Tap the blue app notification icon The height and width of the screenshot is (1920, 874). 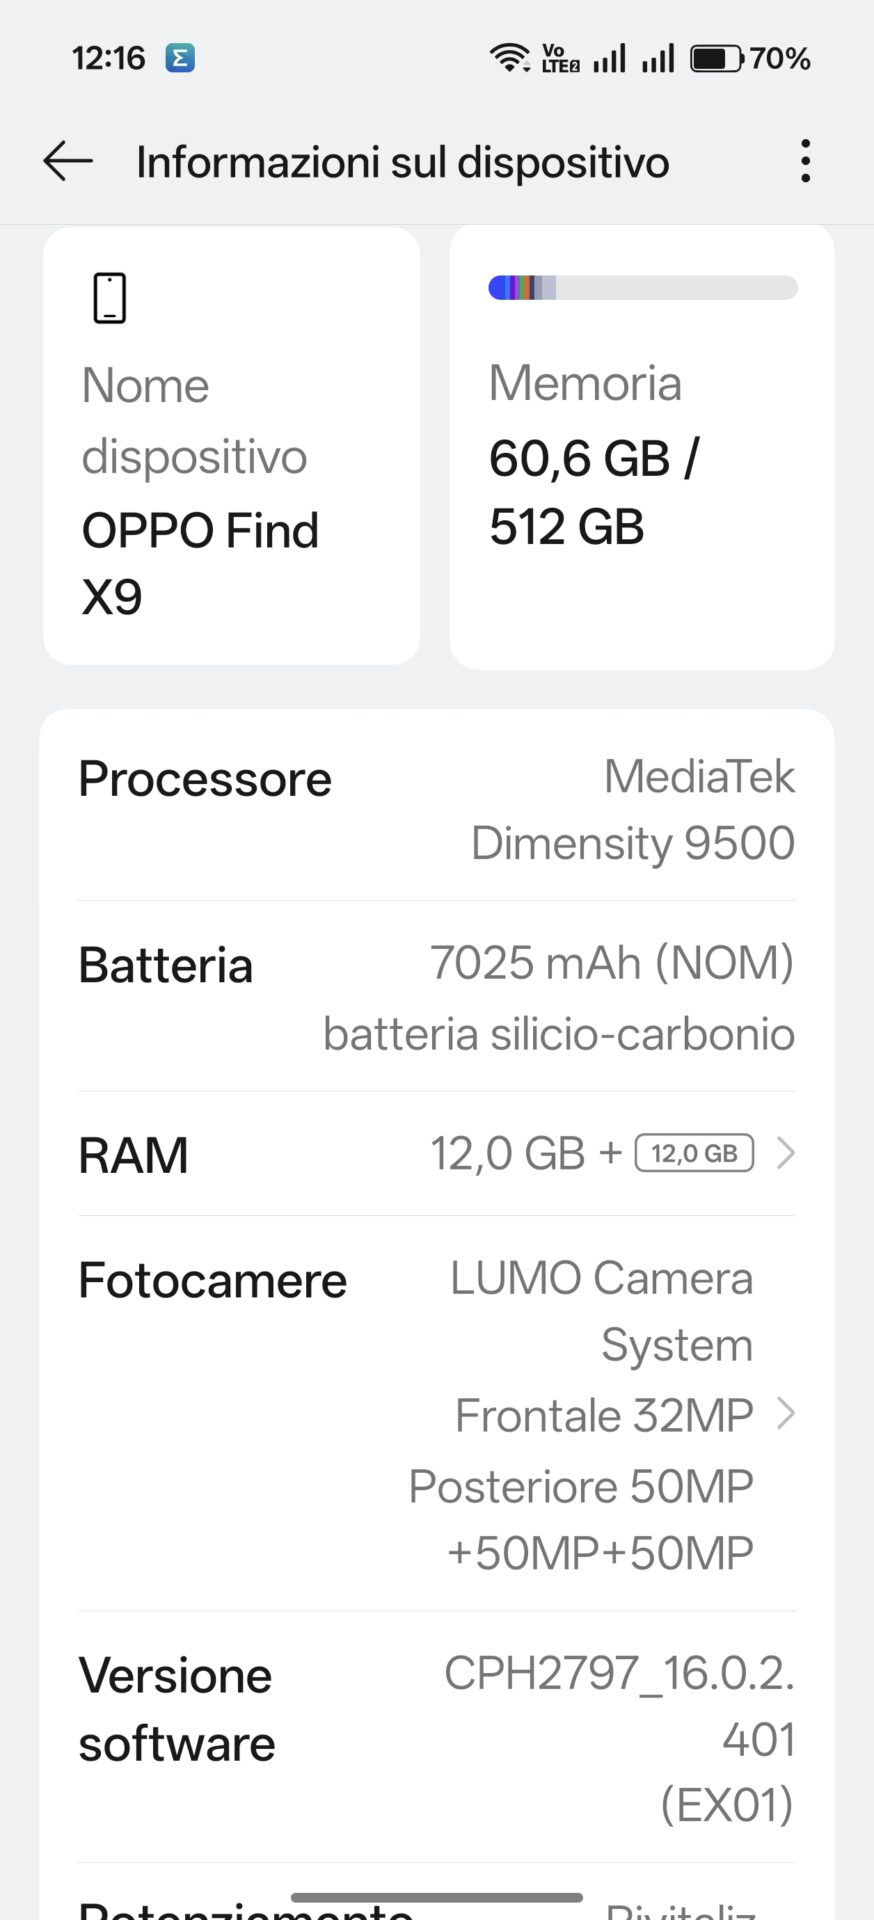pyautogui.click(x=180, y=58)
